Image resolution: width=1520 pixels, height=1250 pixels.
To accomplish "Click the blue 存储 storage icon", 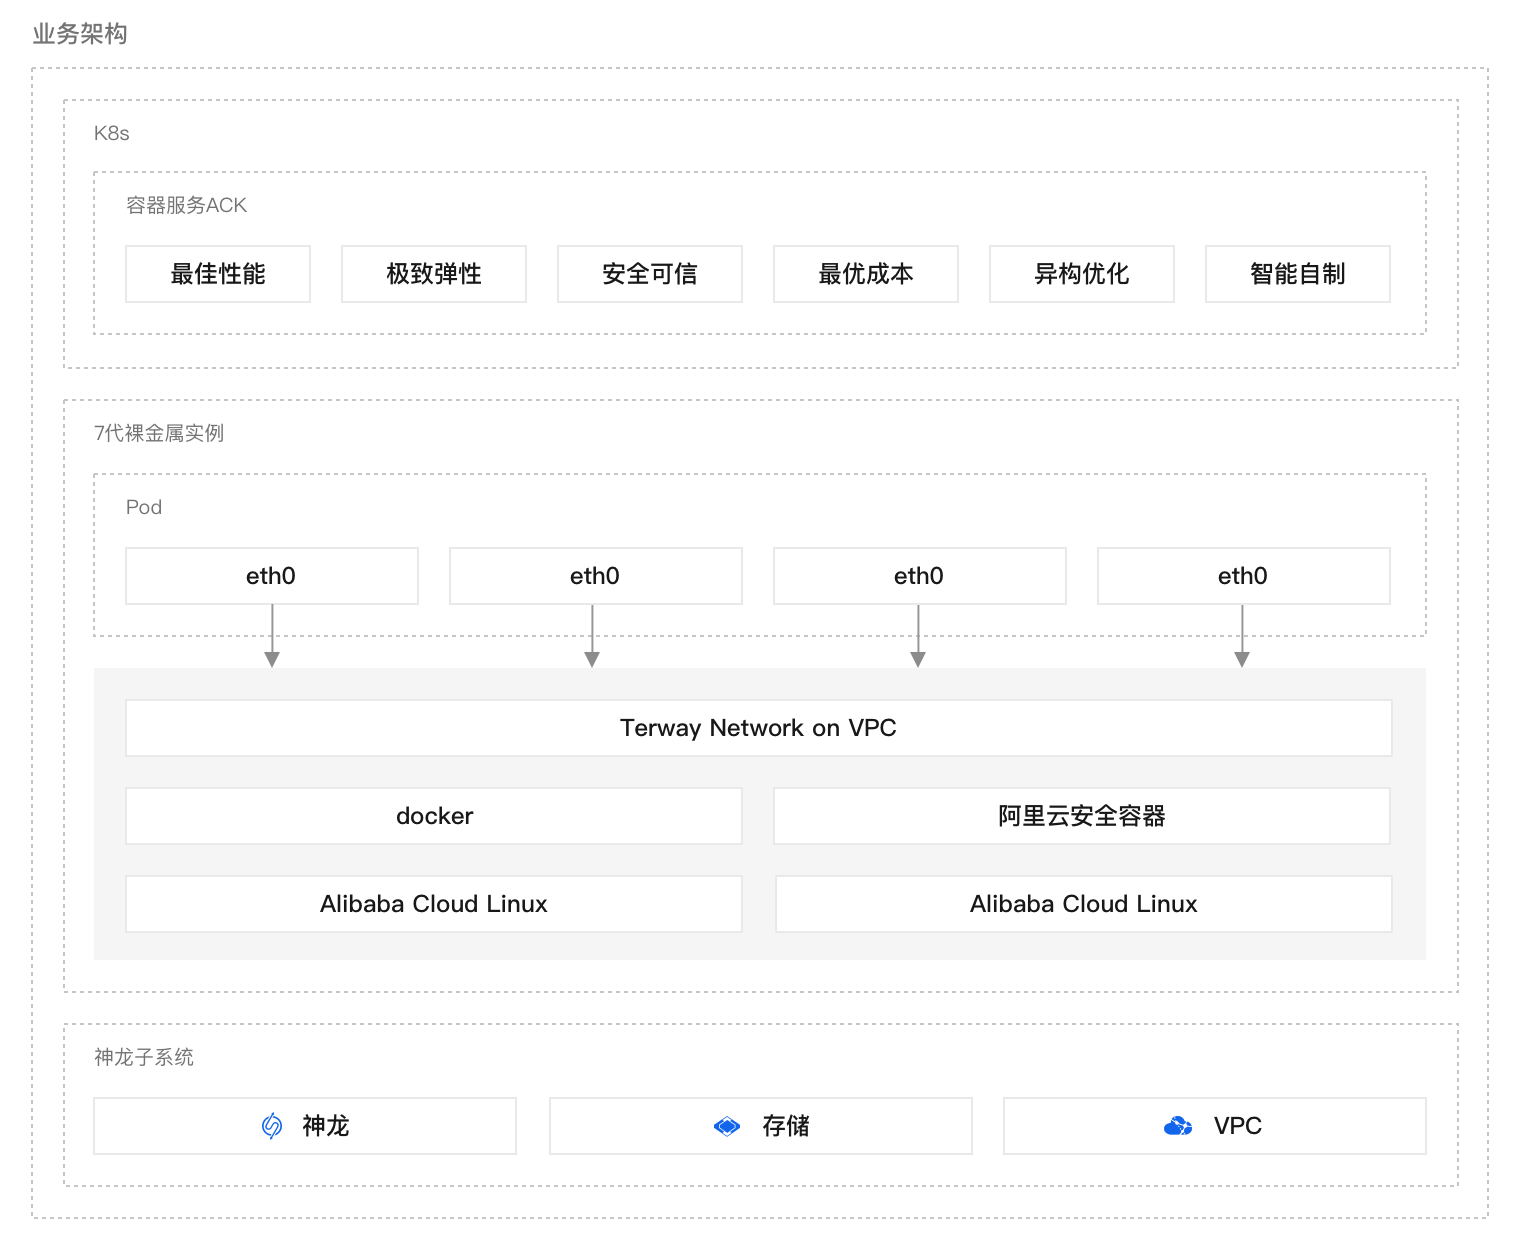I will tap(727, 1126).
